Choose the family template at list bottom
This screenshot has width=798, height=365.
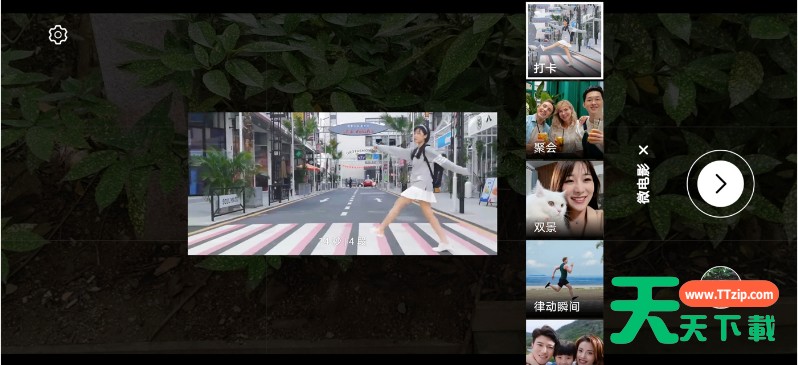(564, 342)
